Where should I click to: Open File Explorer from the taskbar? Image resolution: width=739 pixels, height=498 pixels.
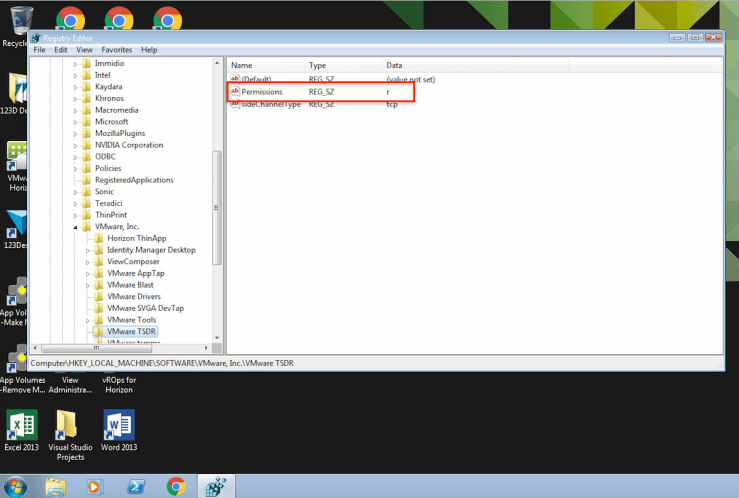pos(56,486)
